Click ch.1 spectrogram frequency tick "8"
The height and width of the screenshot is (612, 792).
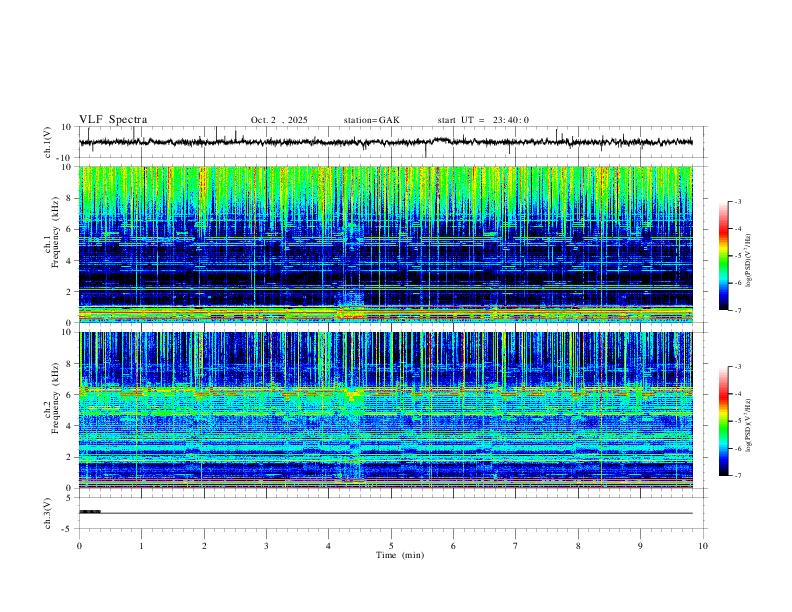pyautogui.click(x=69, y=198)
